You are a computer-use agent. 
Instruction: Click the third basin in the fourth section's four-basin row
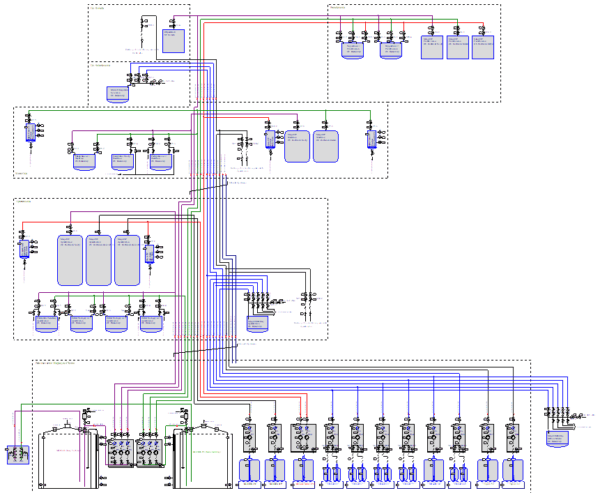point(116,324)
